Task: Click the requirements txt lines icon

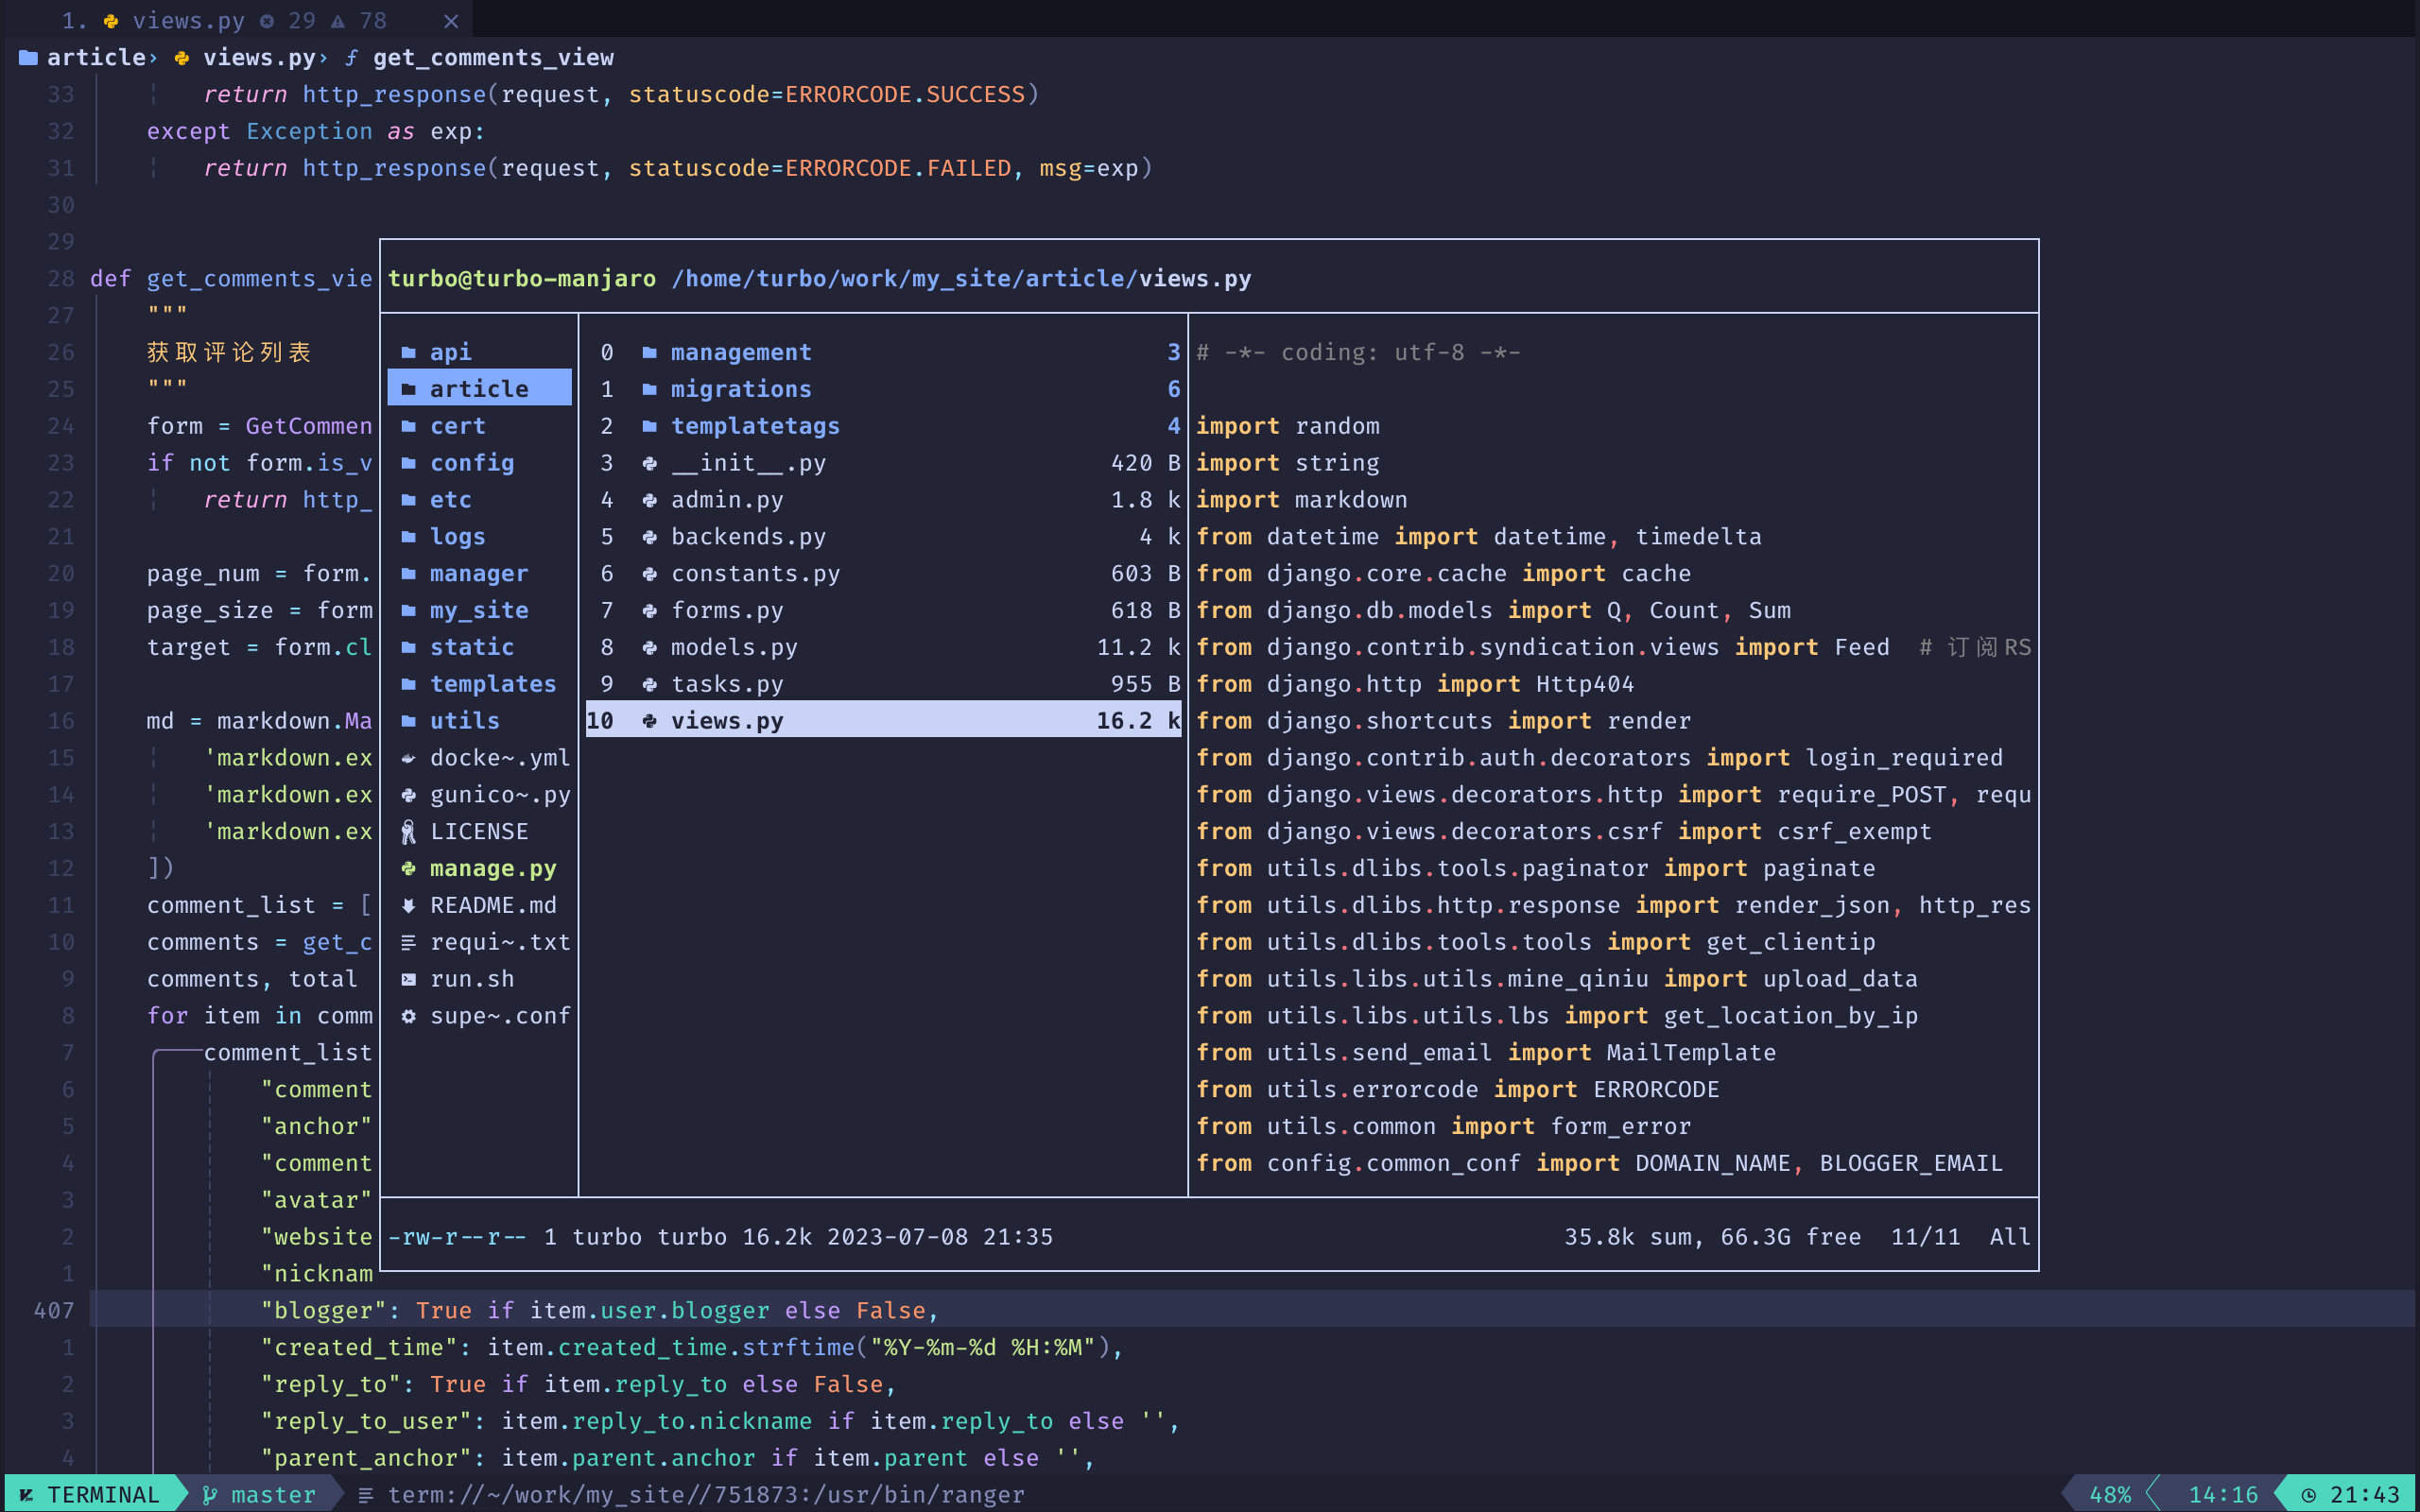Action: (x=408, y=943)
